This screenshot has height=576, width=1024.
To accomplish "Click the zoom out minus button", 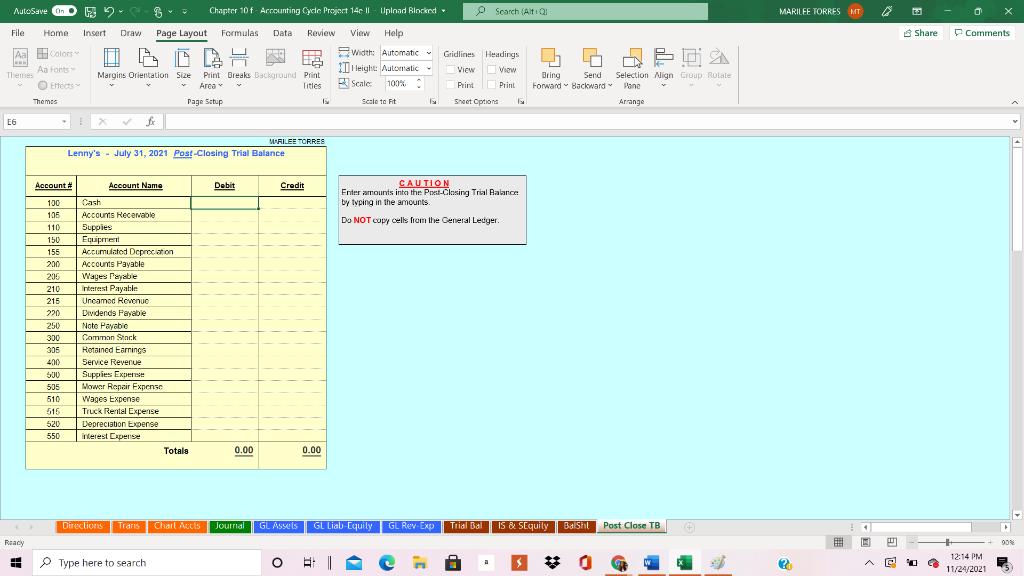I will click(912, 542).
